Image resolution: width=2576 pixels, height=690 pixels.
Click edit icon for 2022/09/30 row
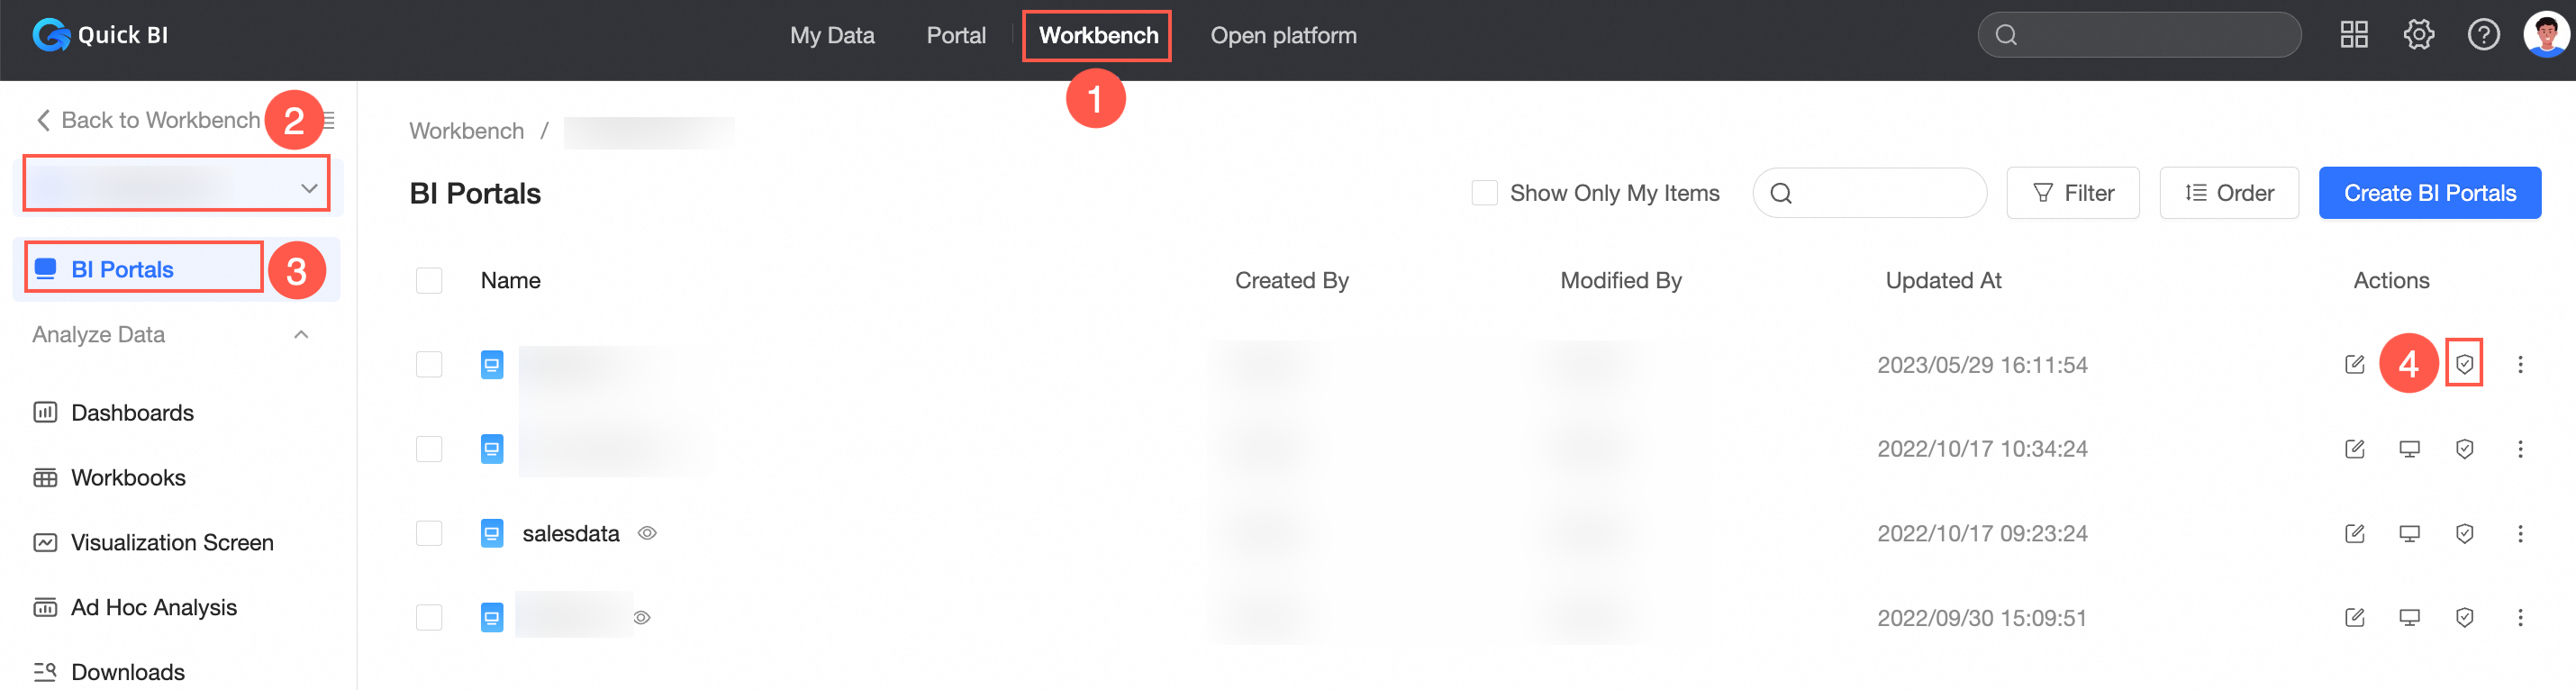click(x=2354, y=618)
